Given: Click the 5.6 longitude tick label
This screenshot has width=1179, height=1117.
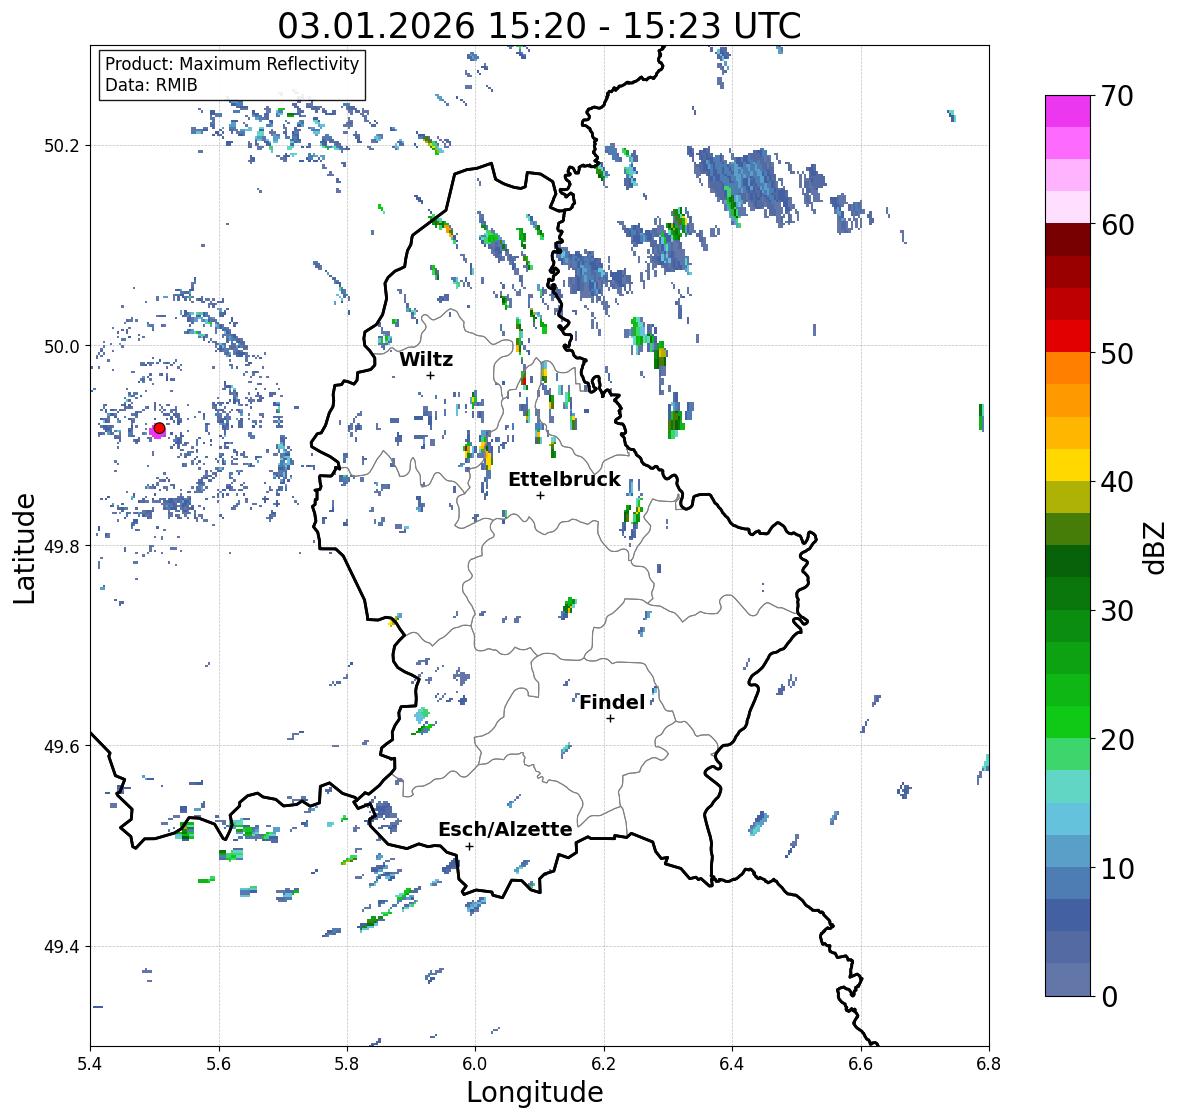Looking at the screenshot, I should (219, 1064).
